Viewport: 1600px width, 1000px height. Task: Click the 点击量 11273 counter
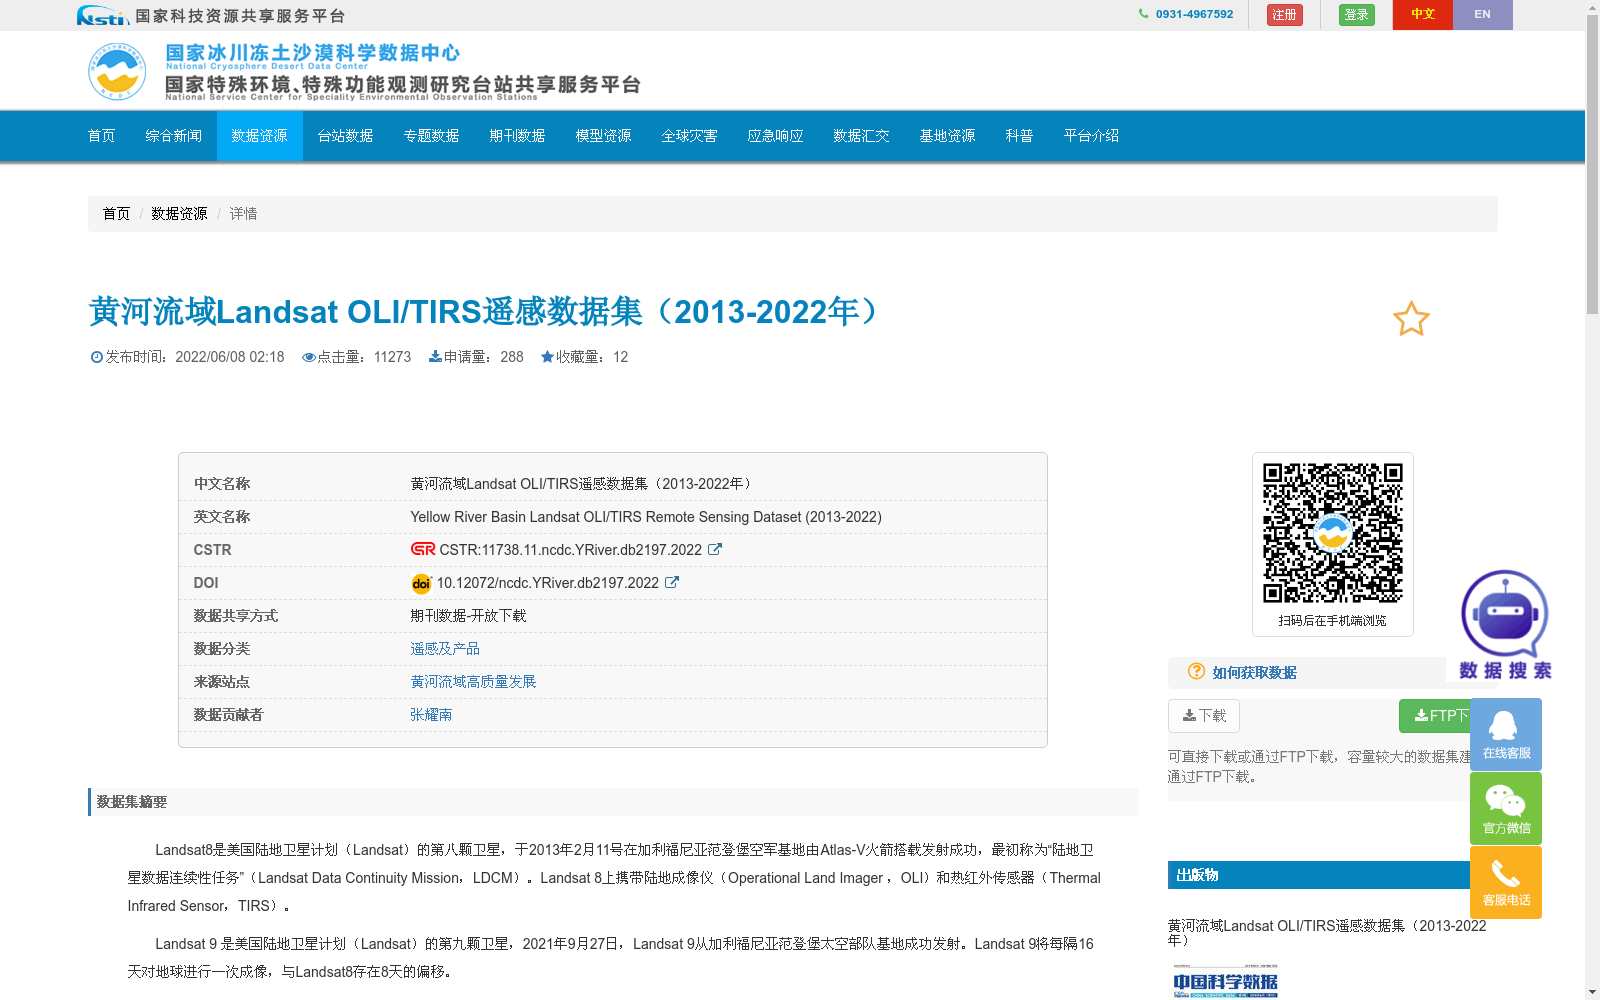pyautogui.click(x=357, y=357)
